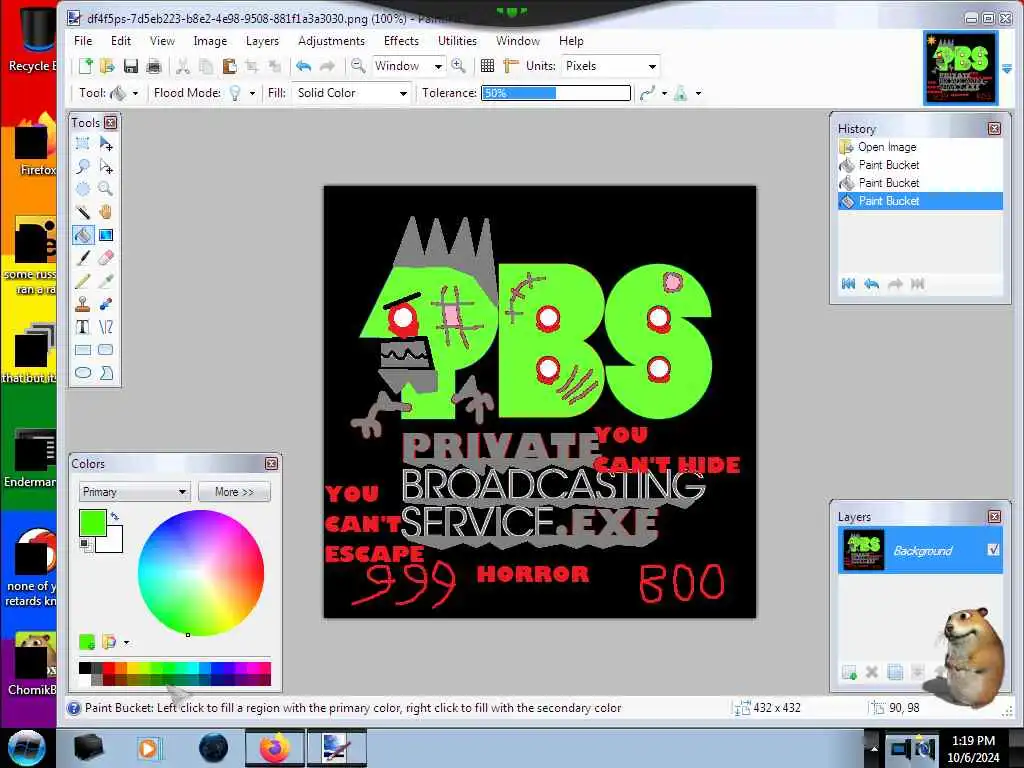Screen dimensions: 1024x768
Task: Select the Color Picker eyedropper tool
Action: tap(106, 281)
